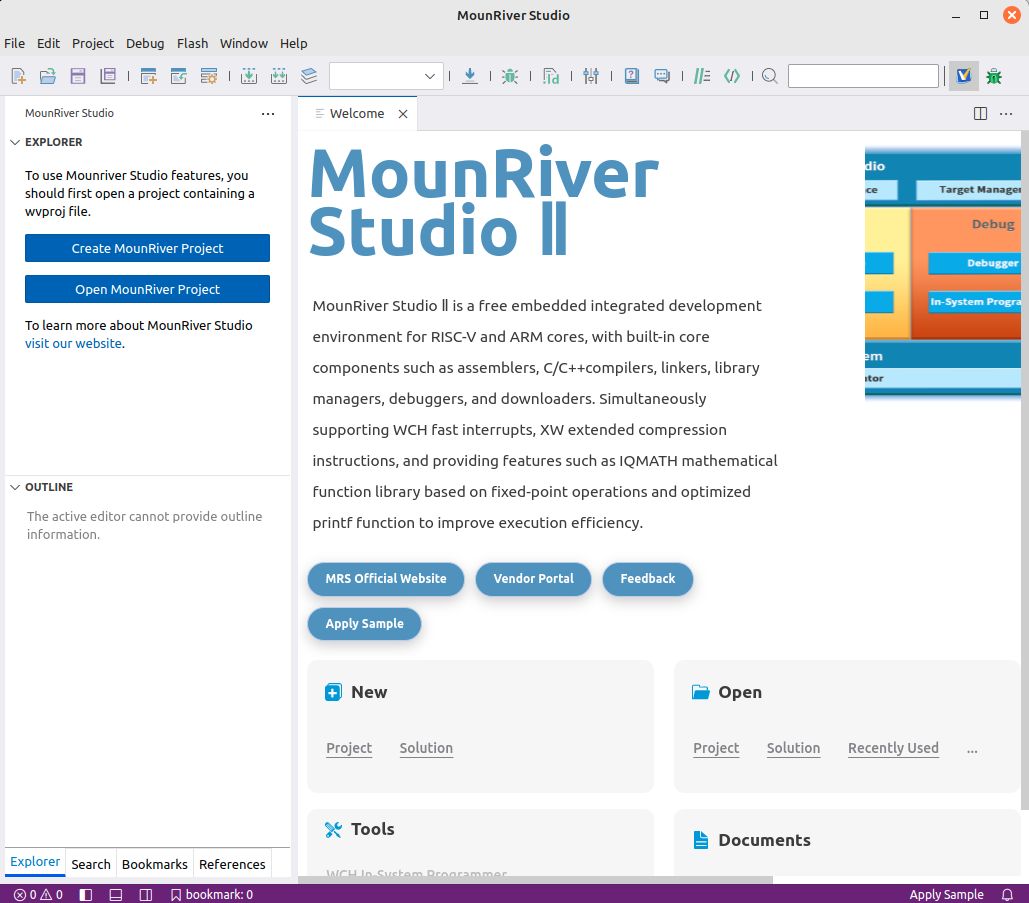
Task: Toggle the bottom panel from status bar
Action: pyautogui.click(x=116, y=894)
